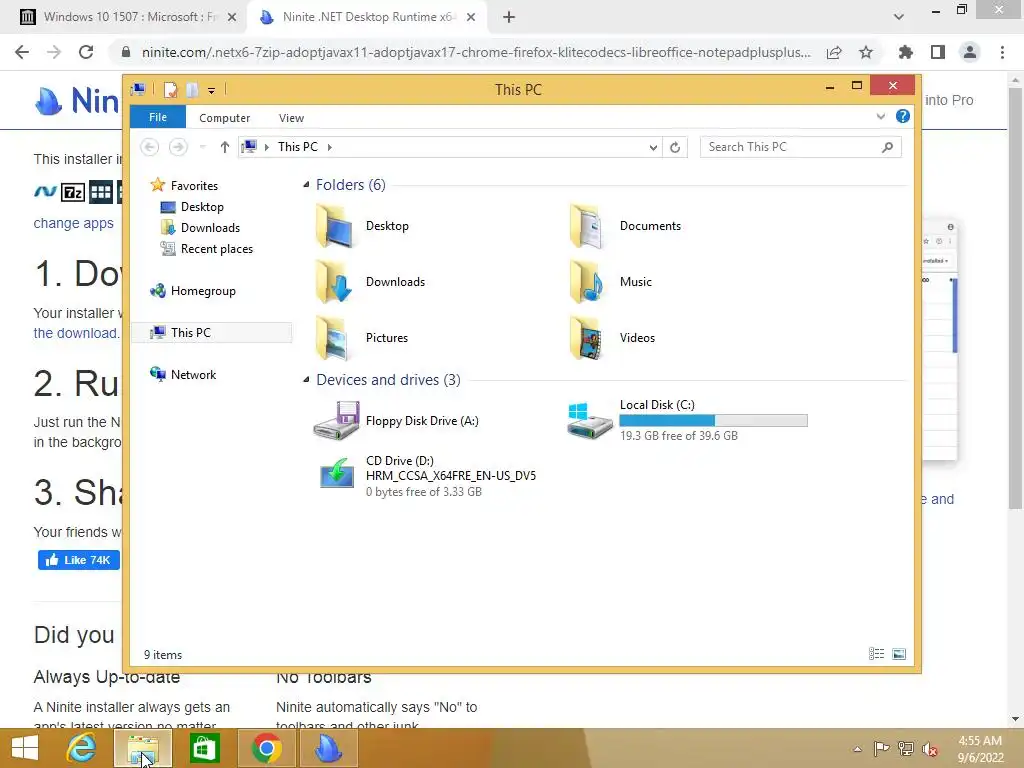This screenshot has height=768, width=1024.
Task: Select the Ninite .NET Desktop Runtime tab
Action: coord(367,17)
